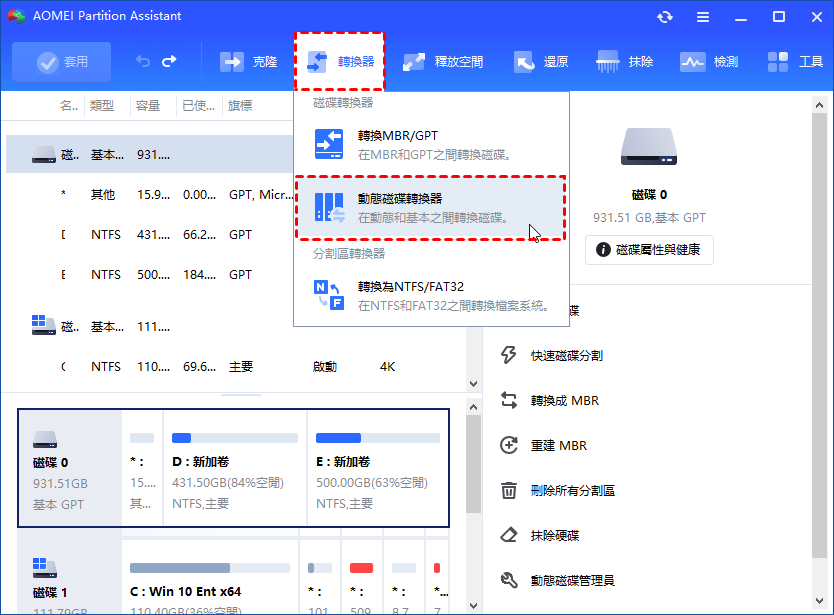Open the 還原 recover tool
Screen dimensions: 834x615
click(x=541, y=62)
